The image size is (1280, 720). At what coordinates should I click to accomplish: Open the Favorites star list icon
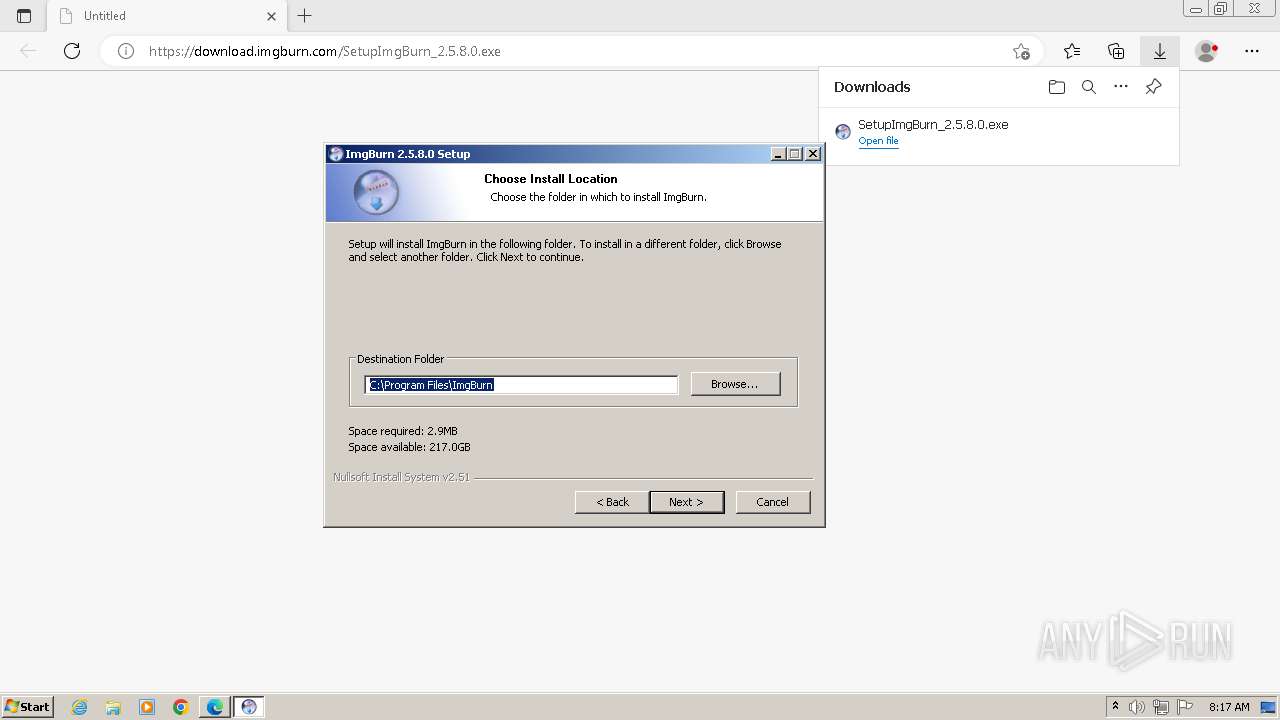point(1072,51)
